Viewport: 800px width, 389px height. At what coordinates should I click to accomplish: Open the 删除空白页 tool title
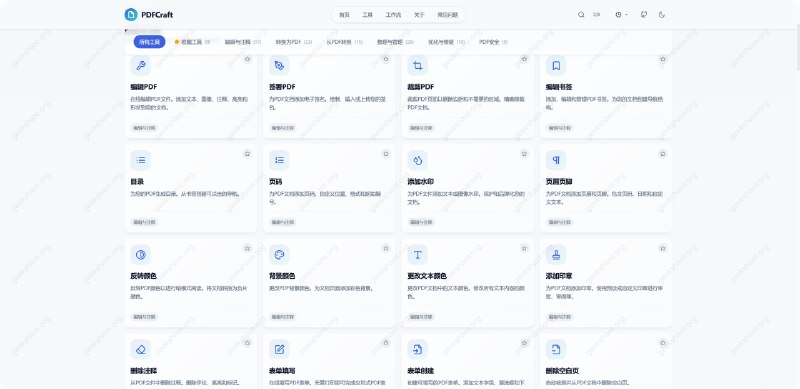coord(562,371)
